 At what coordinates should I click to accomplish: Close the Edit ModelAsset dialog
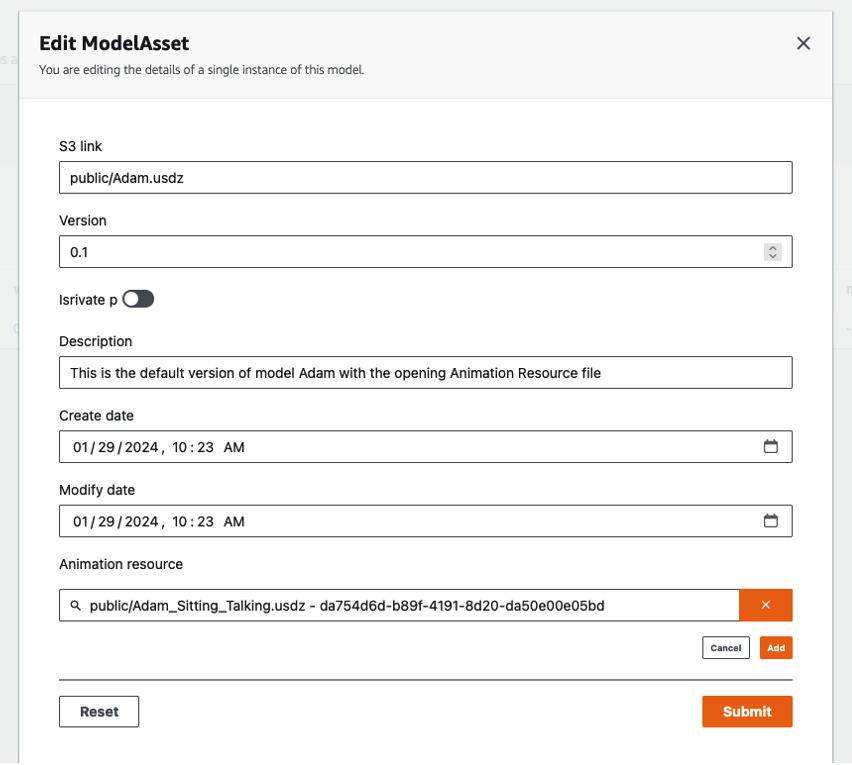click(x=803, y=43)
